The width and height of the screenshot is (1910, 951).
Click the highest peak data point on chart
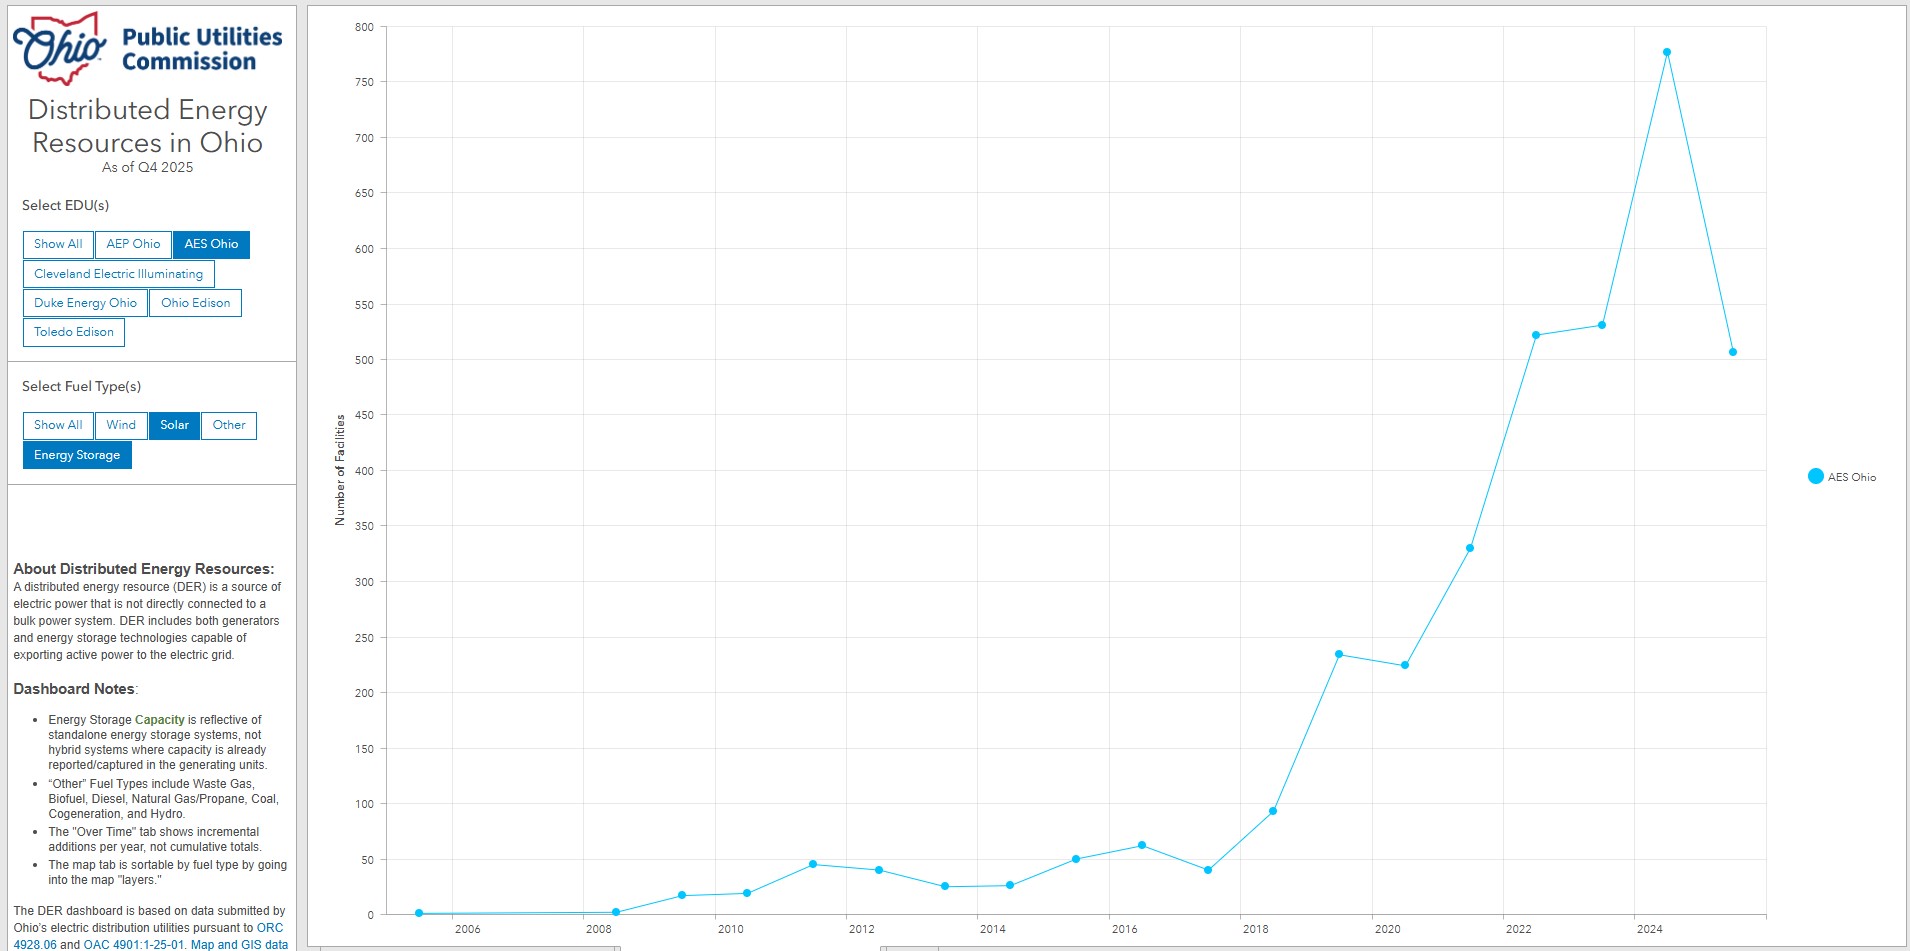pyautogui.click(x=1667, y=52)
